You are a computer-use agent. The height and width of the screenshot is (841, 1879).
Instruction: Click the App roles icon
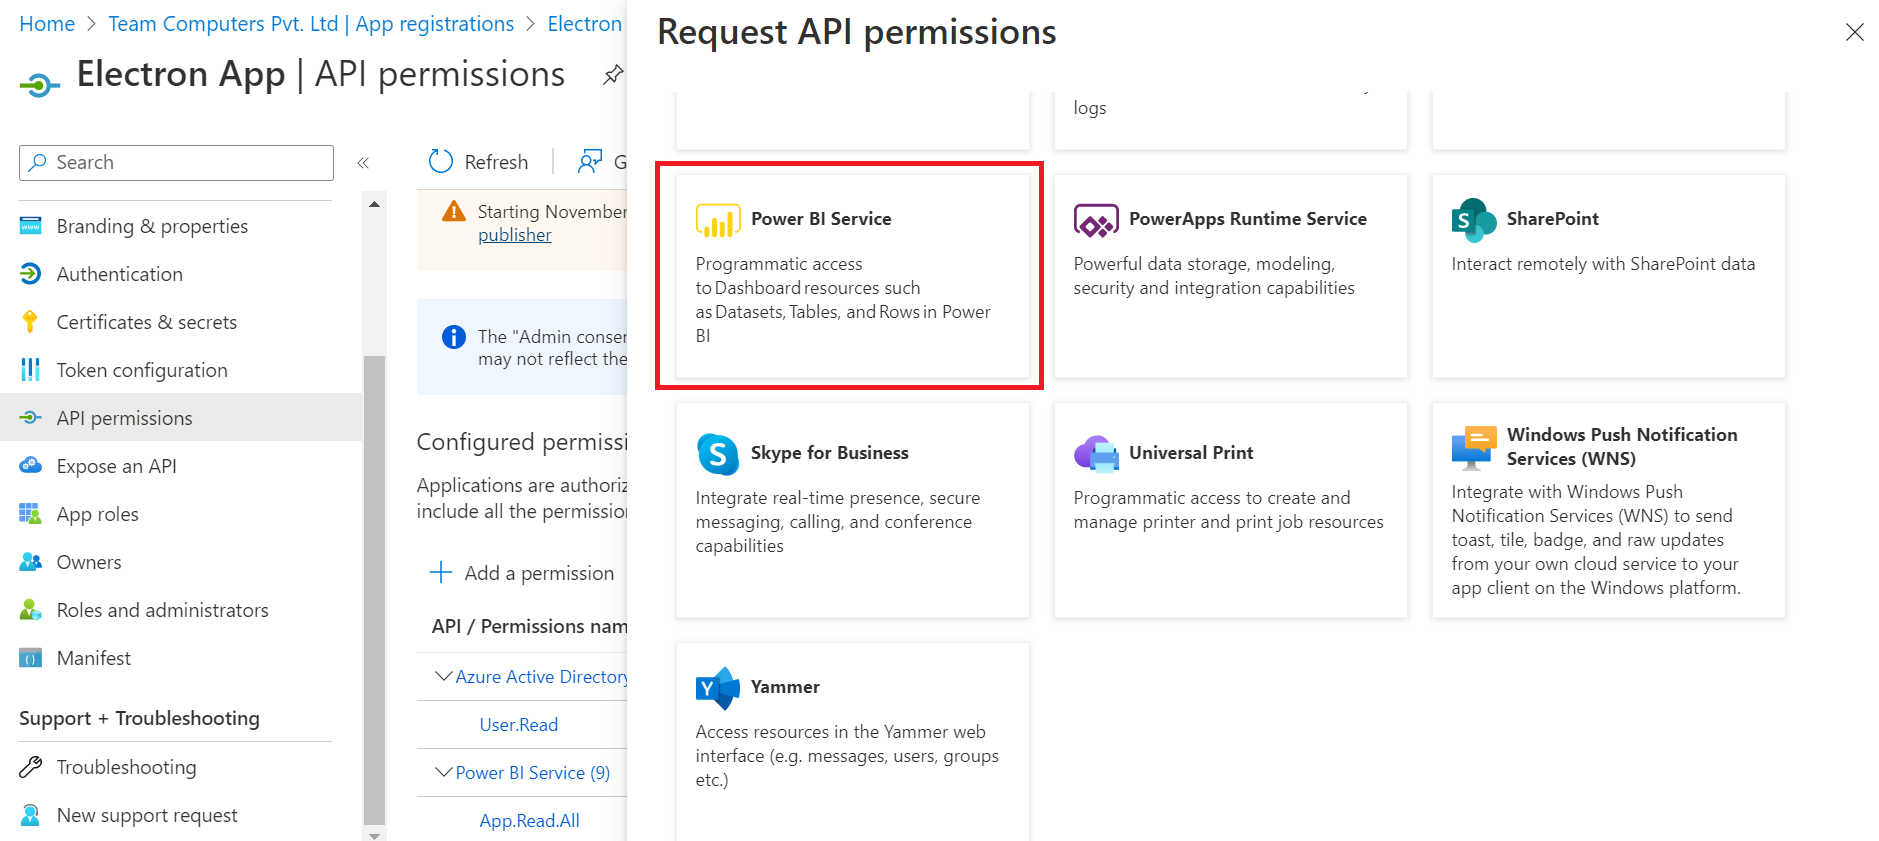(31, 514)
